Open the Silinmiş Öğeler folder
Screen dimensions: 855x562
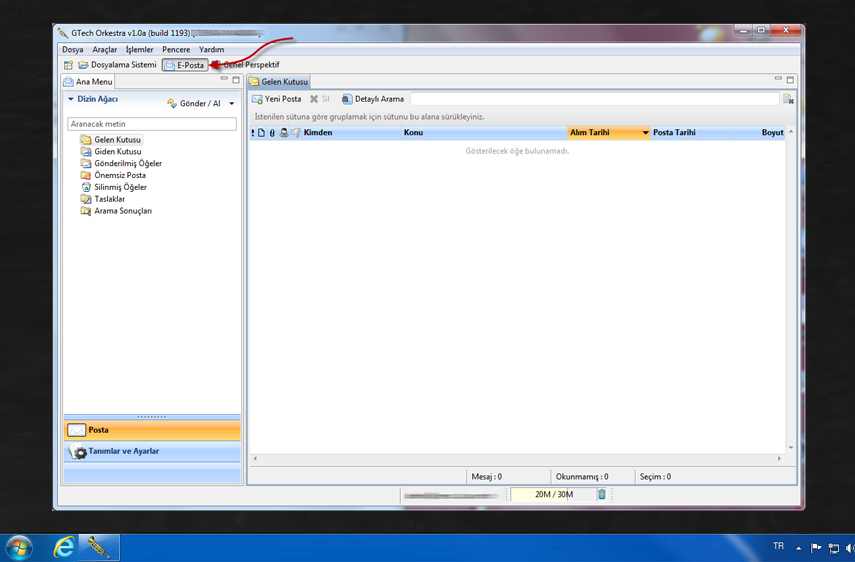(x=120, y=187)
